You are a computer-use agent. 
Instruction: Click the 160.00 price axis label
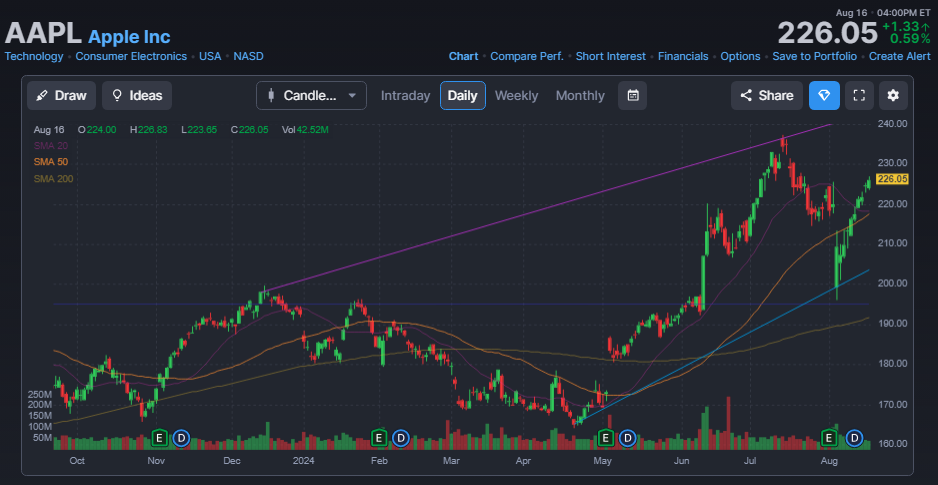click(893, 444)
